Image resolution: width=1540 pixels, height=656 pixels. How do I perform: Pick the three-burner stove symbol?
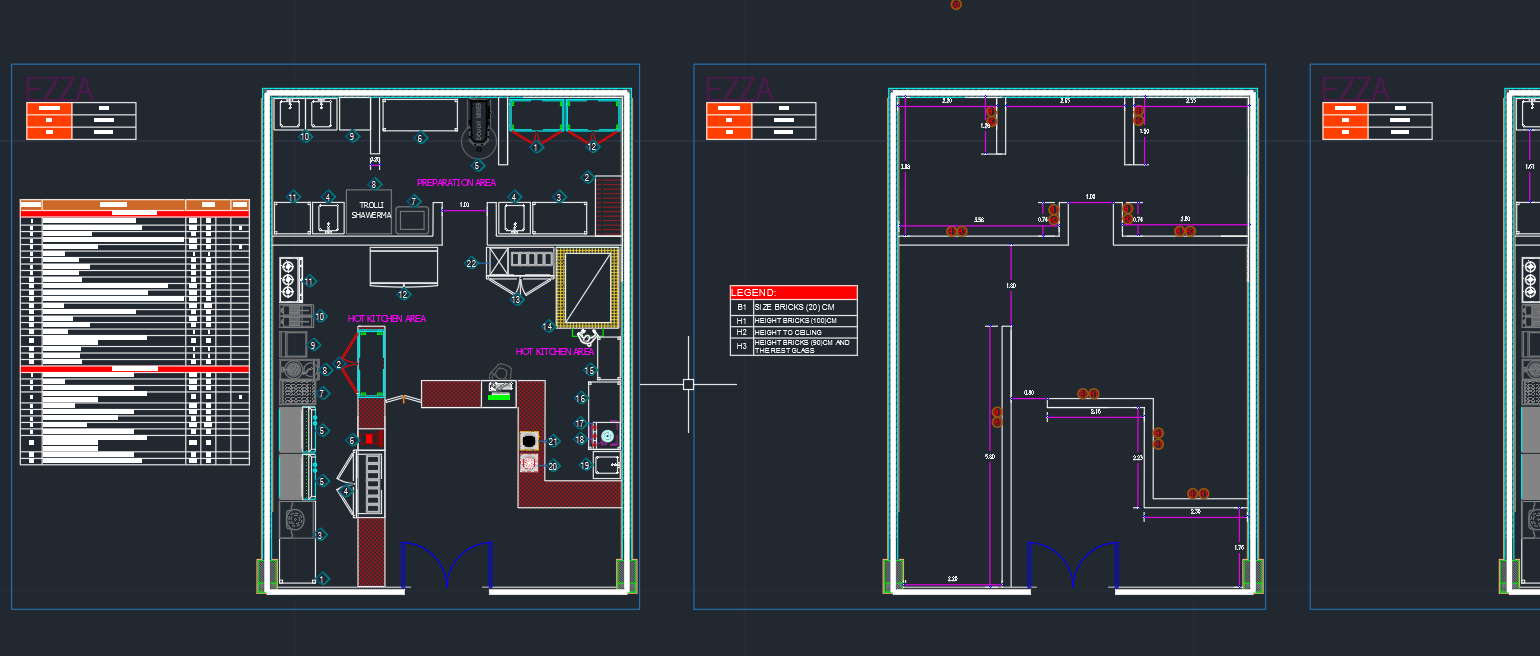tap(290, 279)
